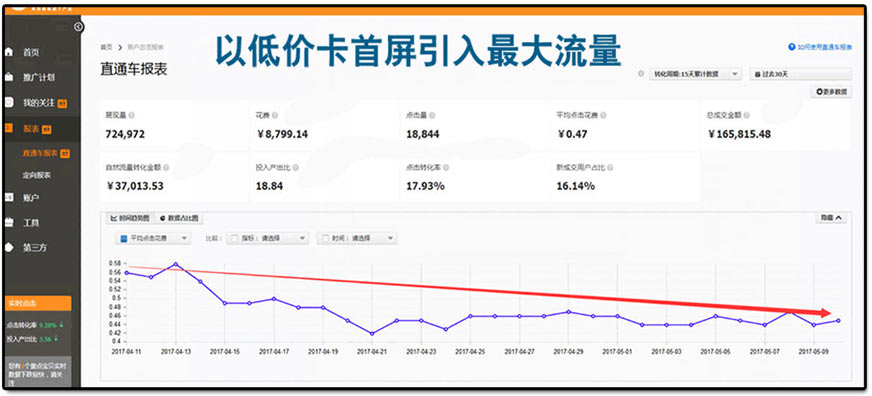Viewport: 872px width, 396px height.
Task: Click the 直通车报表 page heading
Action: (x=133, y=69)
